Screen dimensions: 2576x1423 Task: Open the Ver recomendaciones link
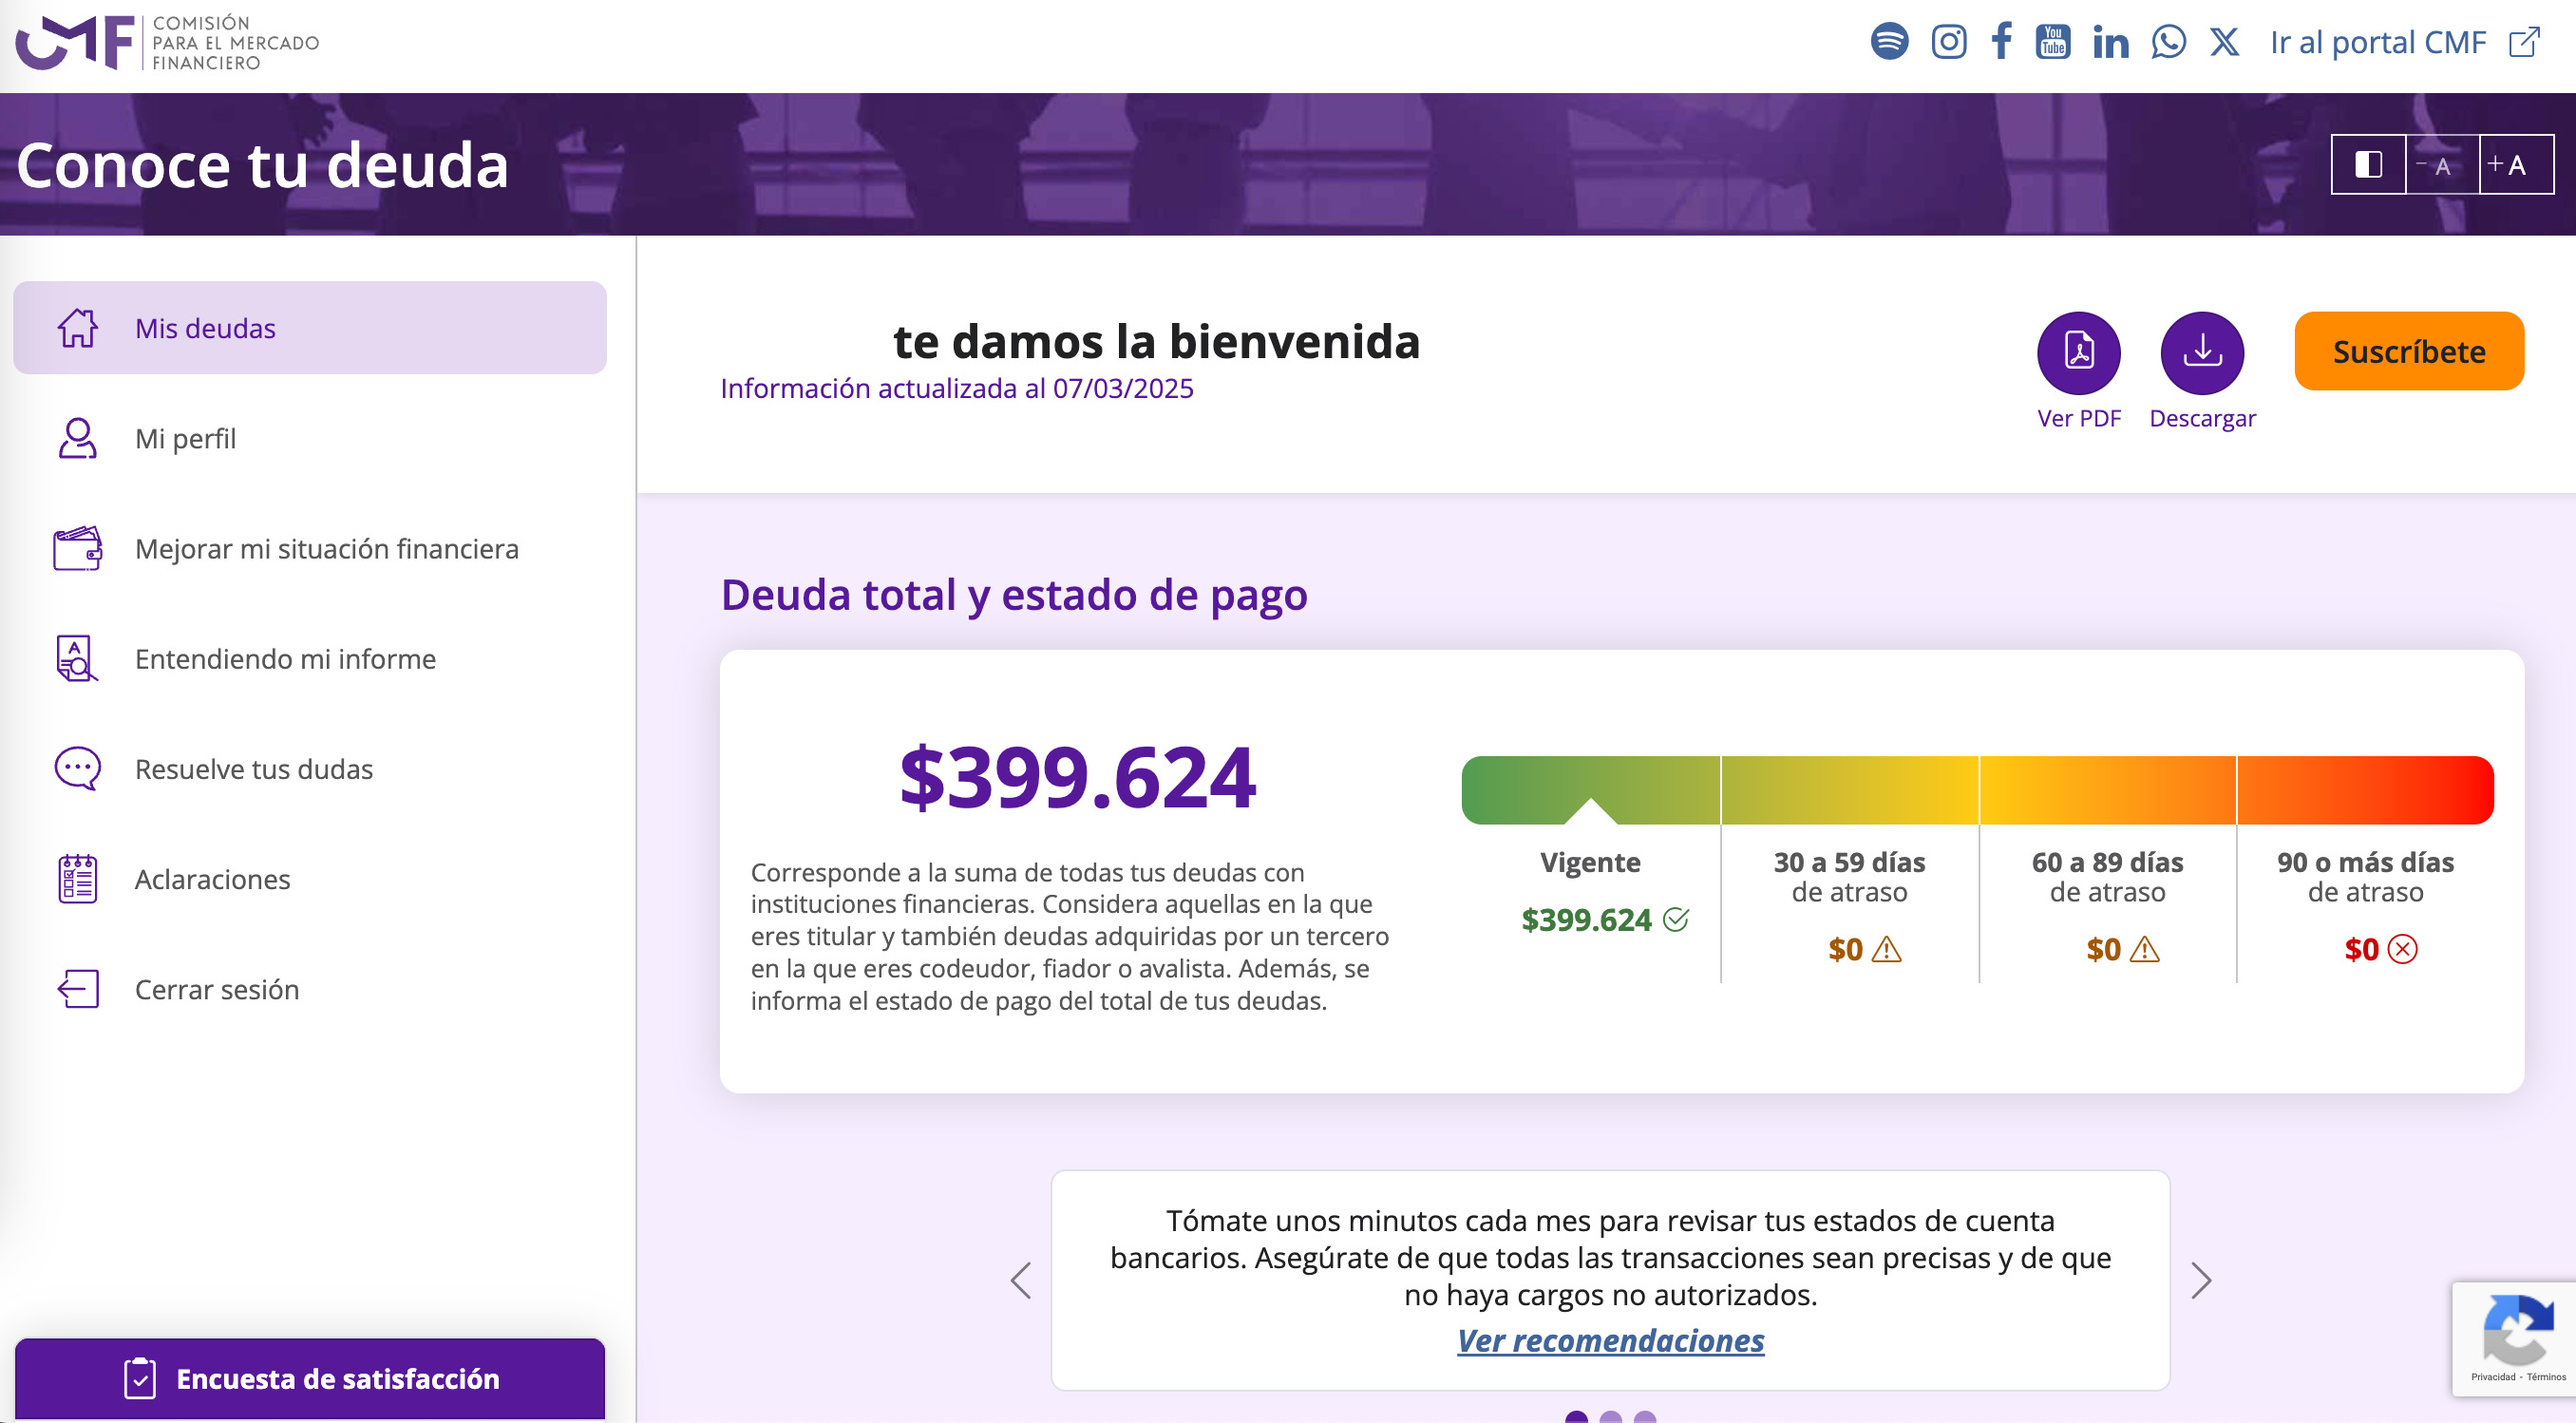coord(1610,1340)
